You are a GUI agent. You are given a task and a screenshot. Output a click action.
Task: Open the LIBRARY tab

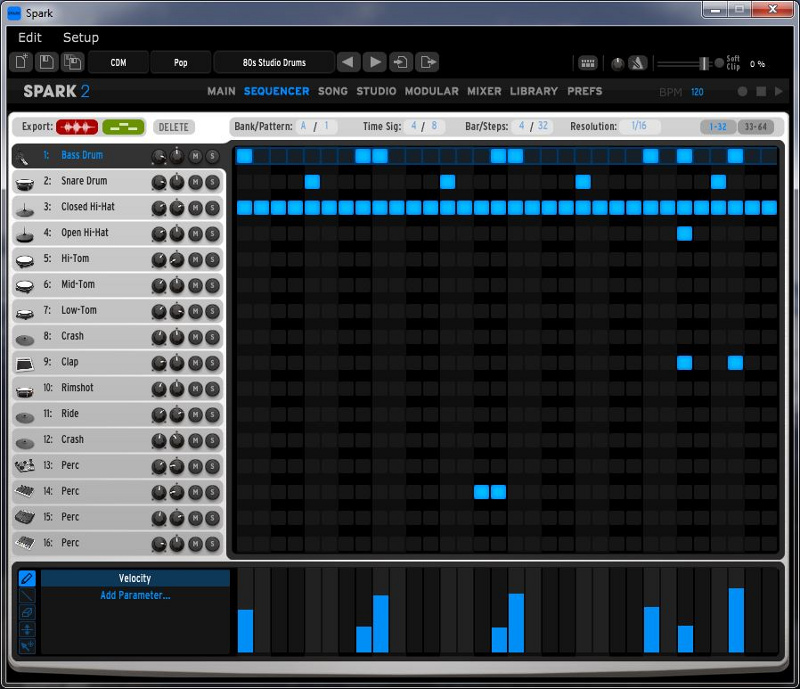534,91
